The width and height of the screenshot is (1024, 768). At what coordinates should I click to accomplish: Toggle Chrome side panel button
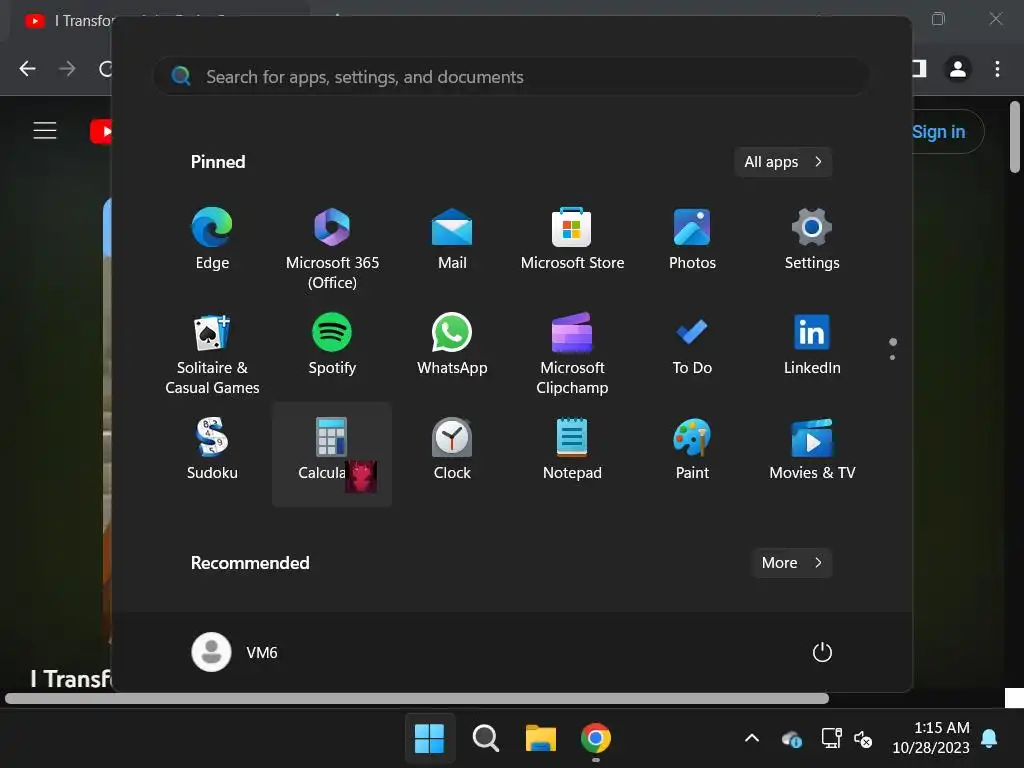click(920, 69)
